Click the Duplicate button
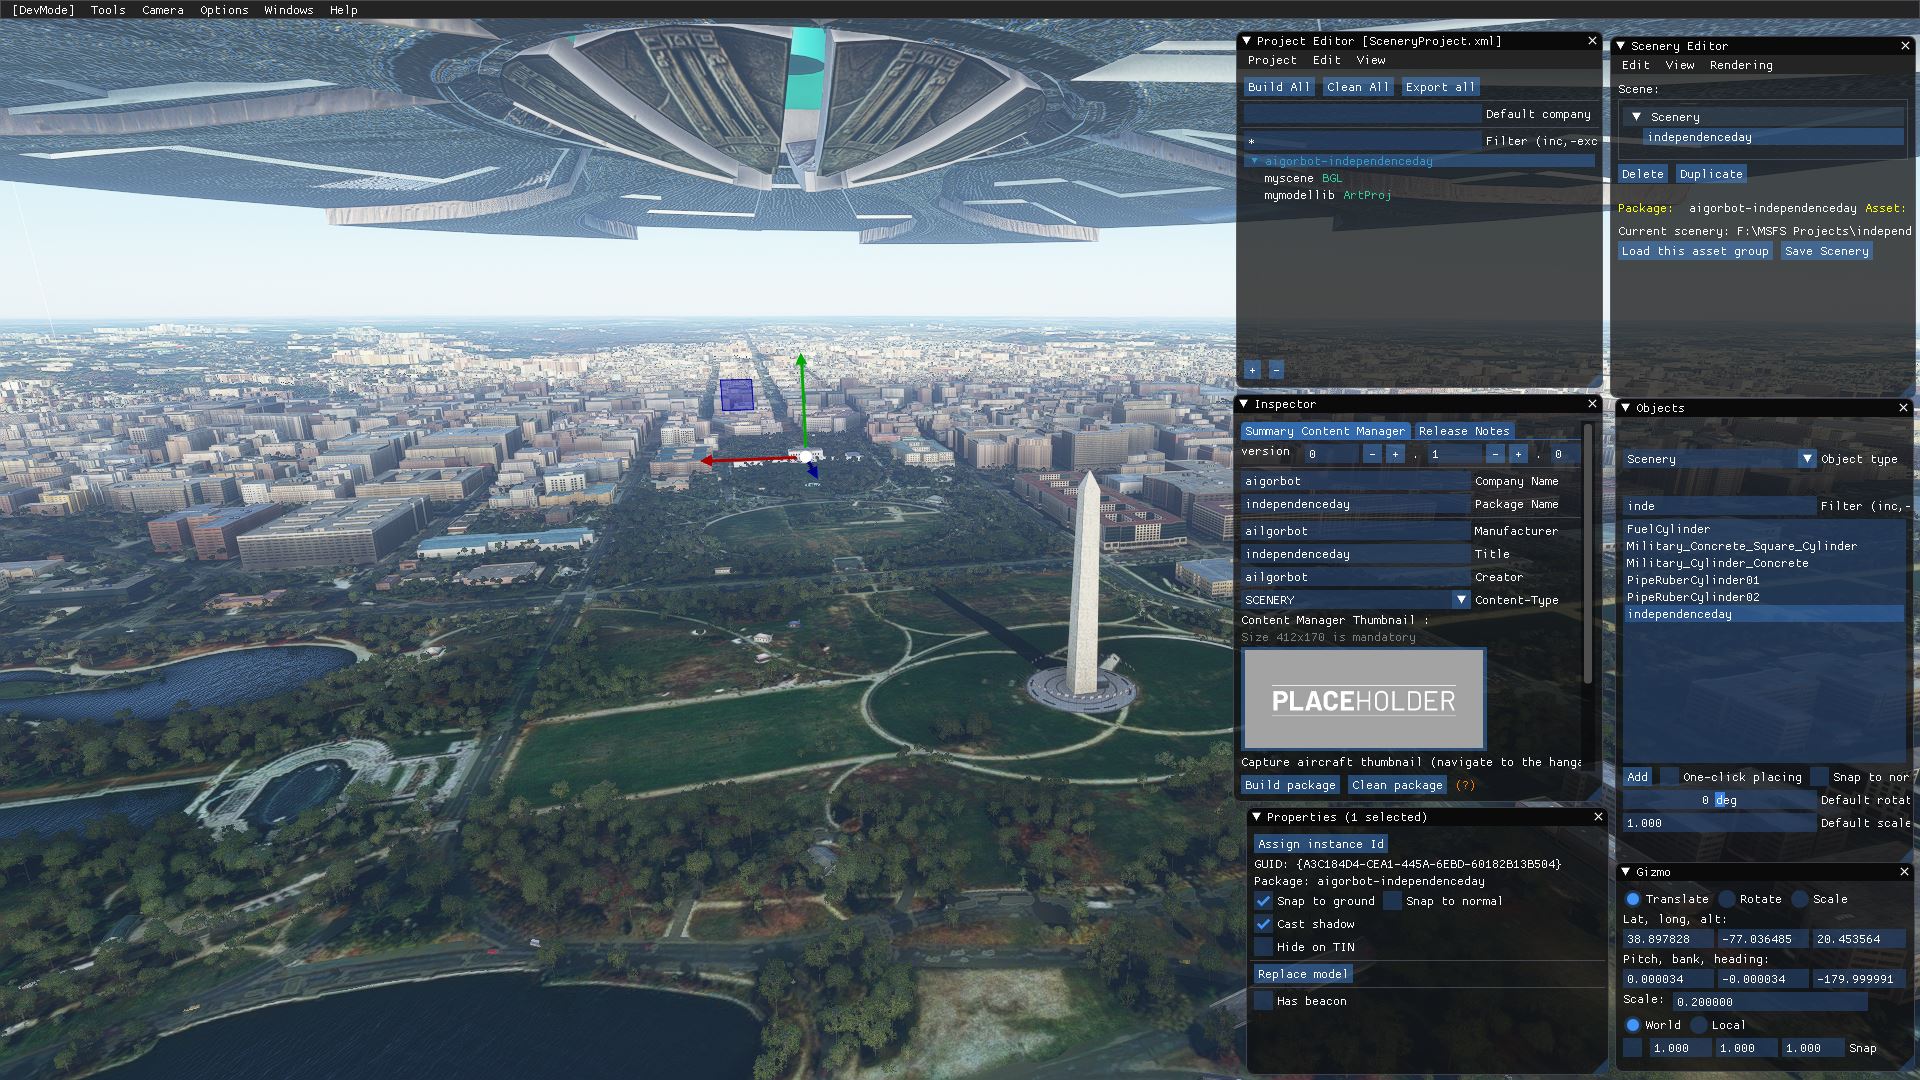 [x=1711, y=174]
